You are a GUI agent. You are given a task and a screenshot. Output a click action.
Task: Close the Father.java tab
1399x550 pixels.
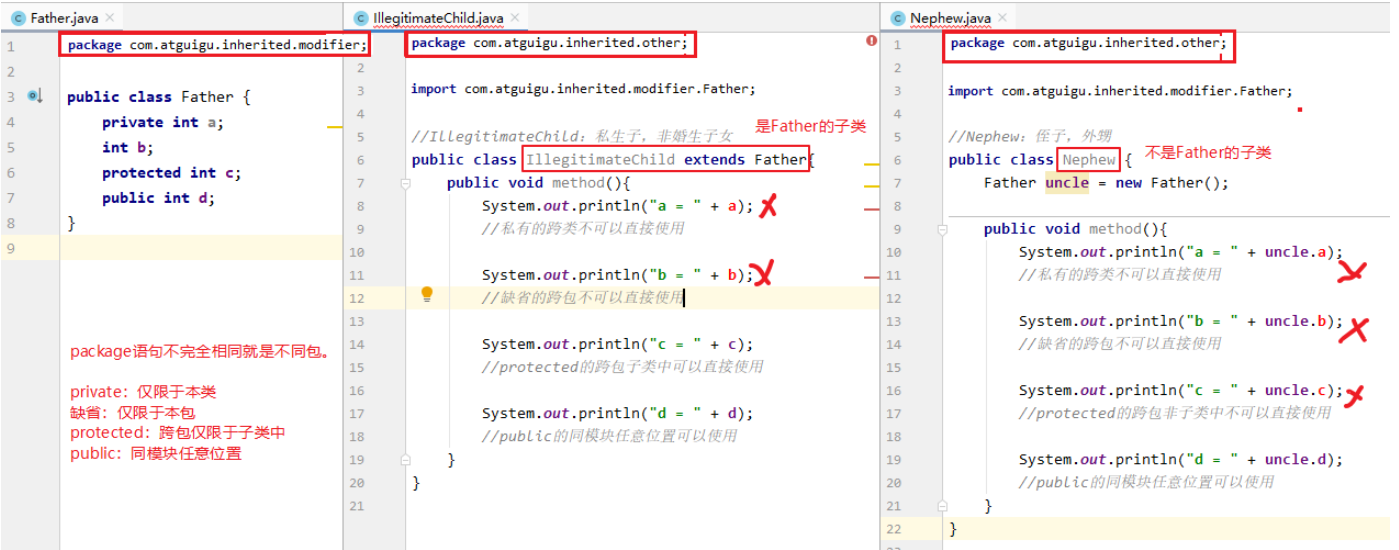click(109, 18)
